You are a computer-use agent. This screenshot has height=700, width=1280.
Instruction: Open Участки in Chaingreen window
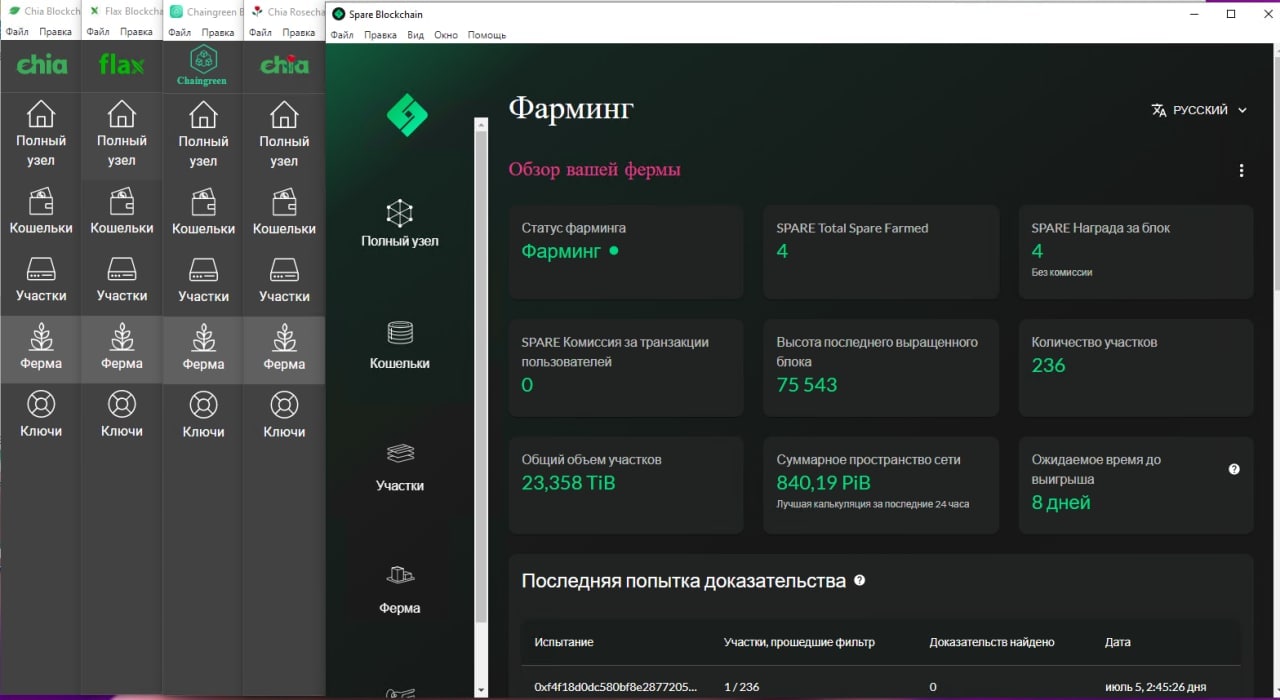pyautogui.click(x=203, y=280)
